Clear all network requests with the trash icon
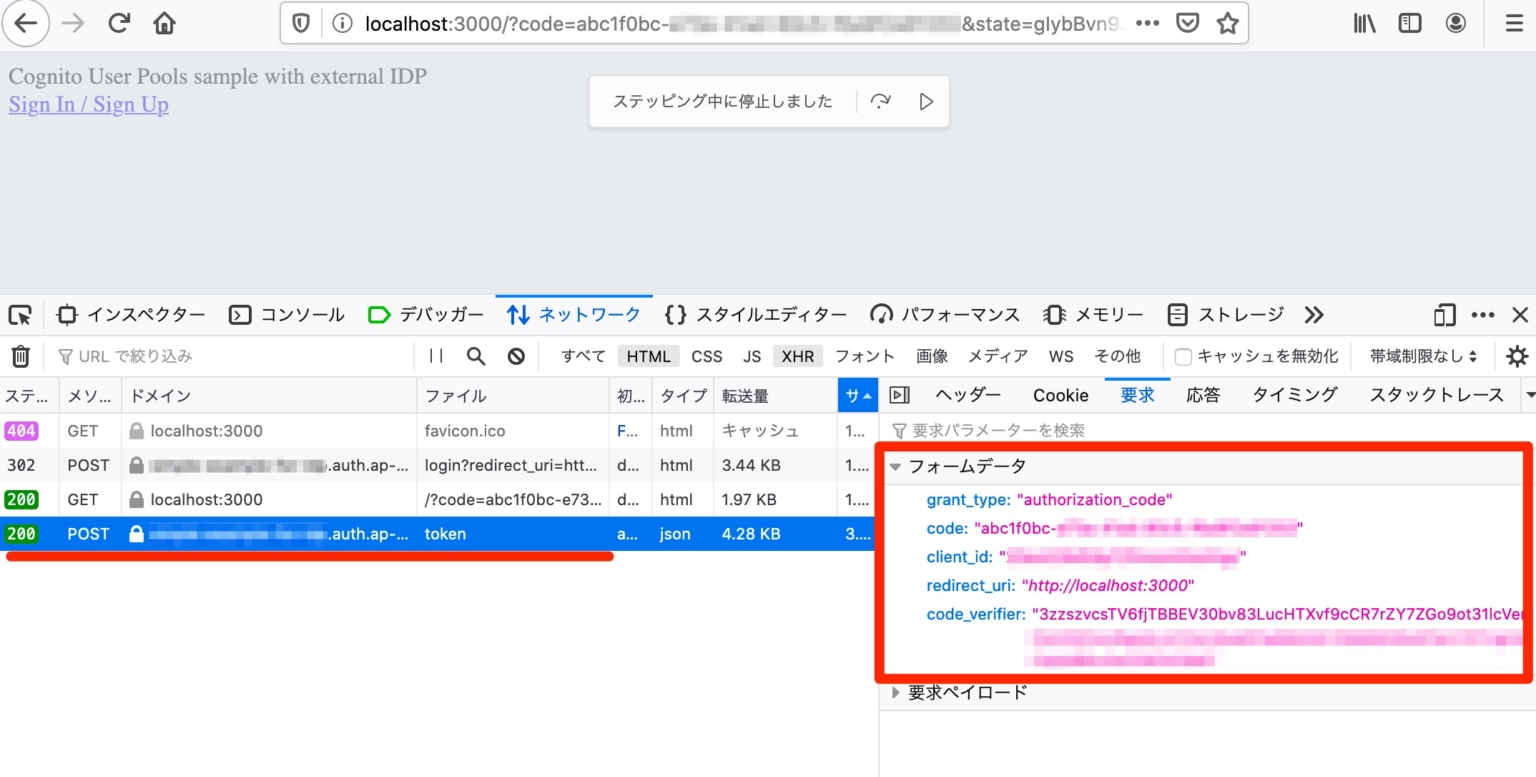The image size is (1536, 777). click(20, 355)
